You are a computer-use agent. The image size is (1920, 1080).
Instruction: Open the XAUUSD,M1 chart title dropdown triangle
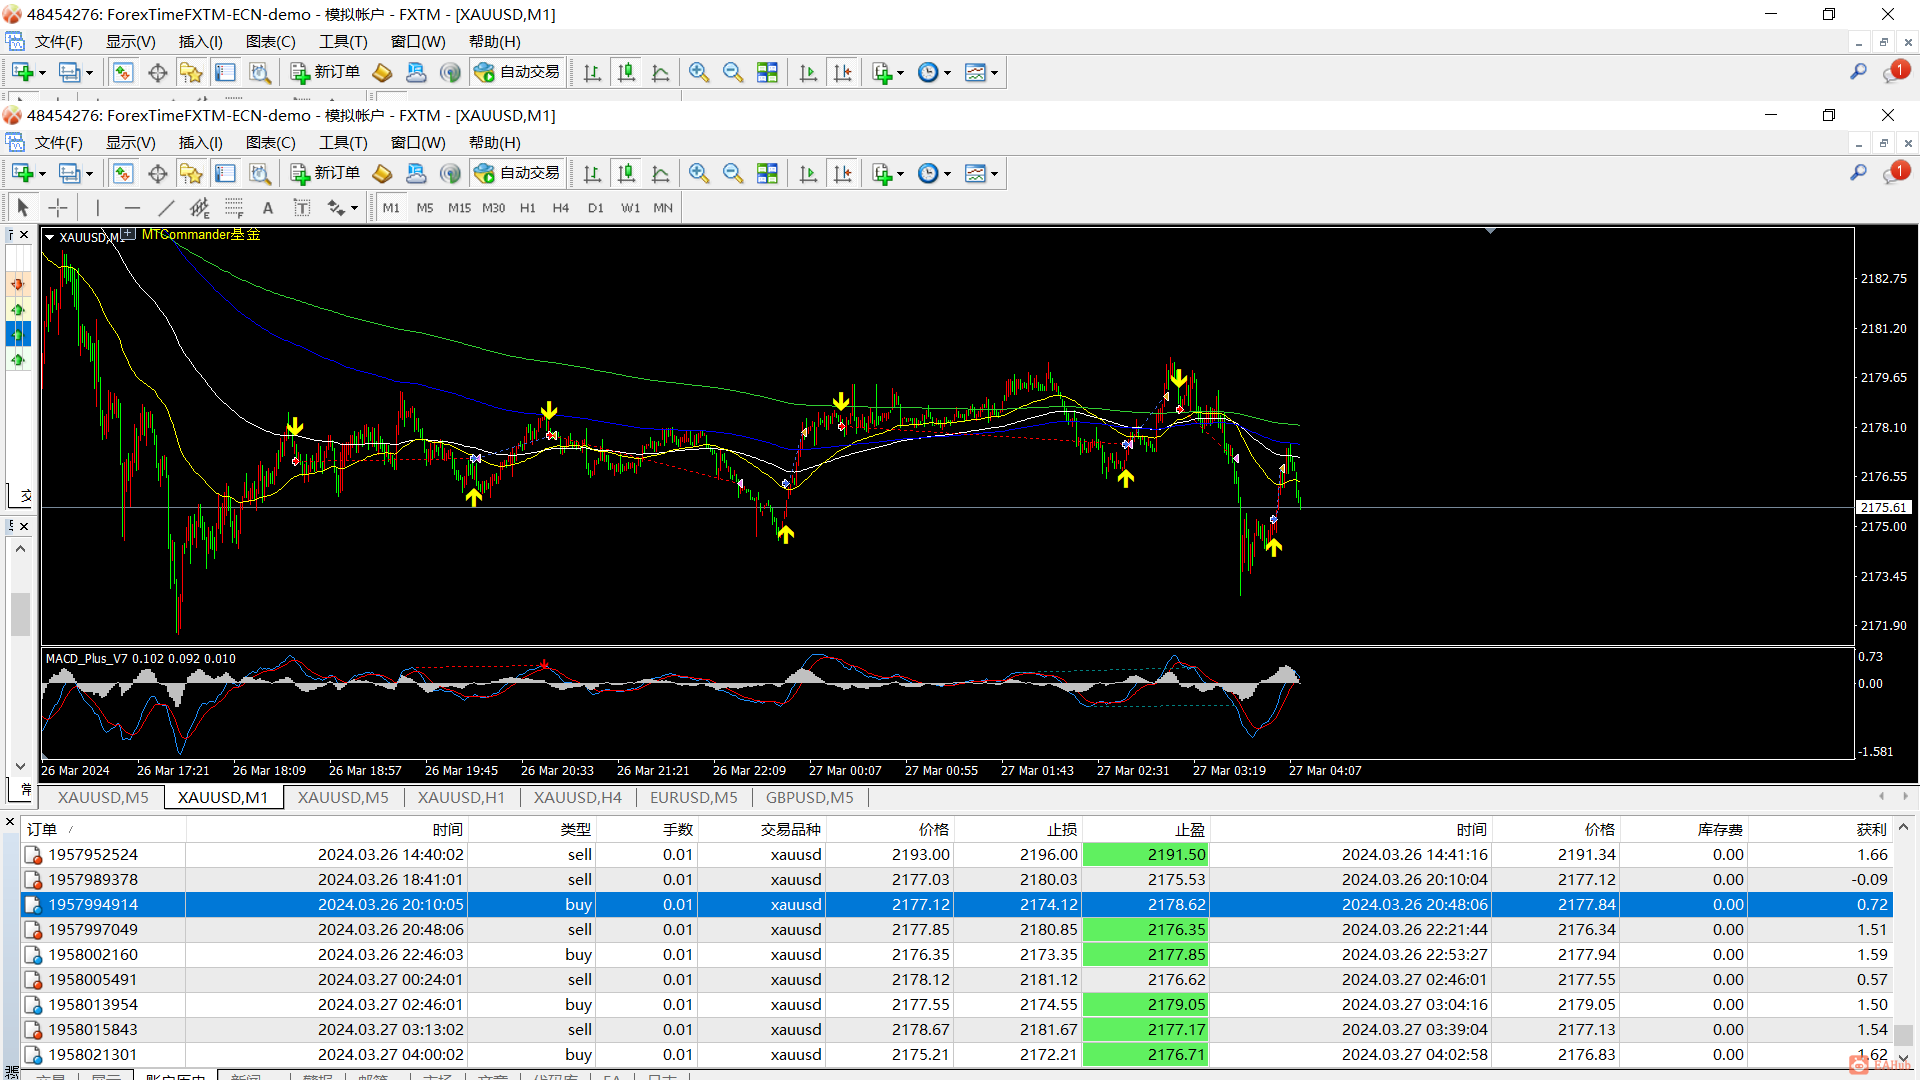coord(49,237)
